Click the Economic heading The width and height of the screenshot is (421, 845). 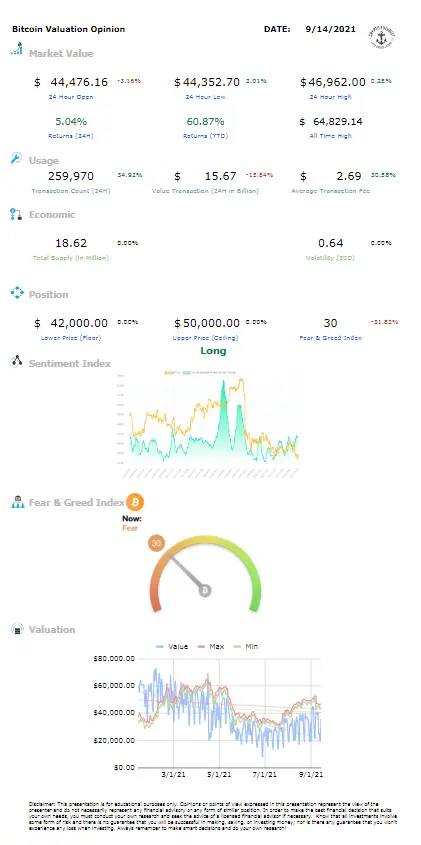[x=52, y=214]
